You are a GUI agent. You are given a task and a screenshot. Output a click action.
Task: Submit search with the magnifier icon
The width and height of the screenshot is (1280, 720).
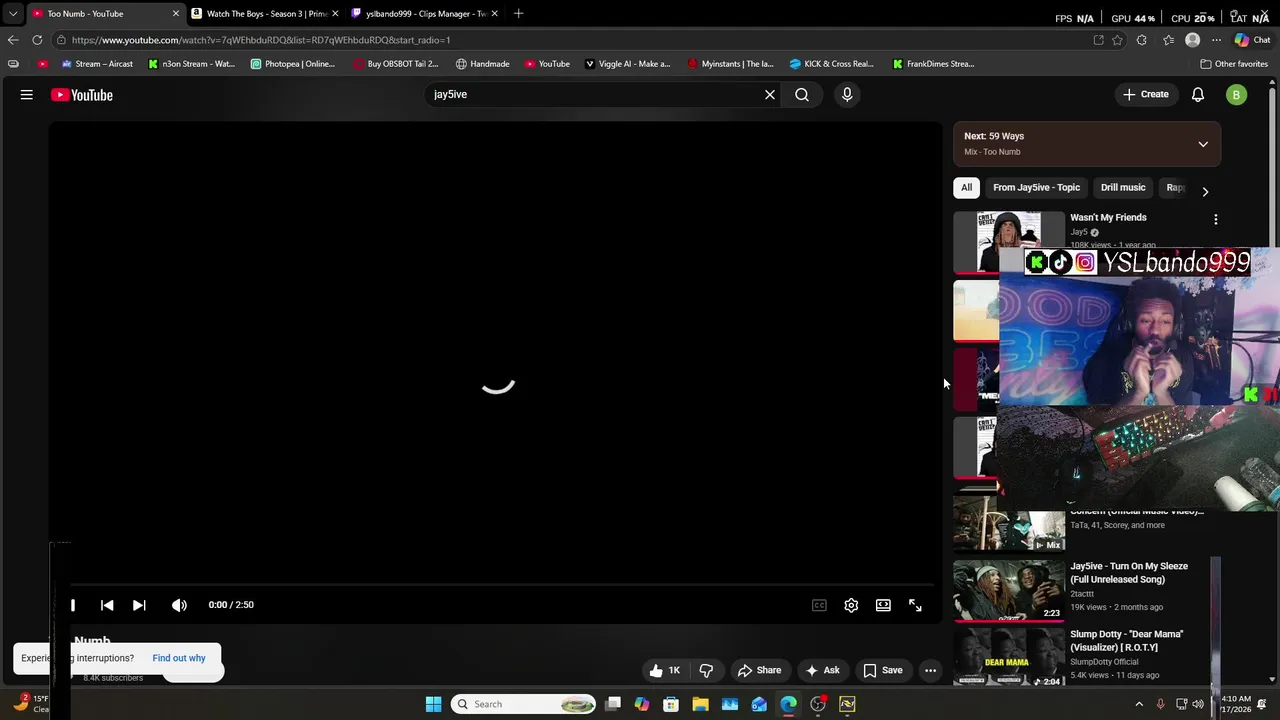802,94
